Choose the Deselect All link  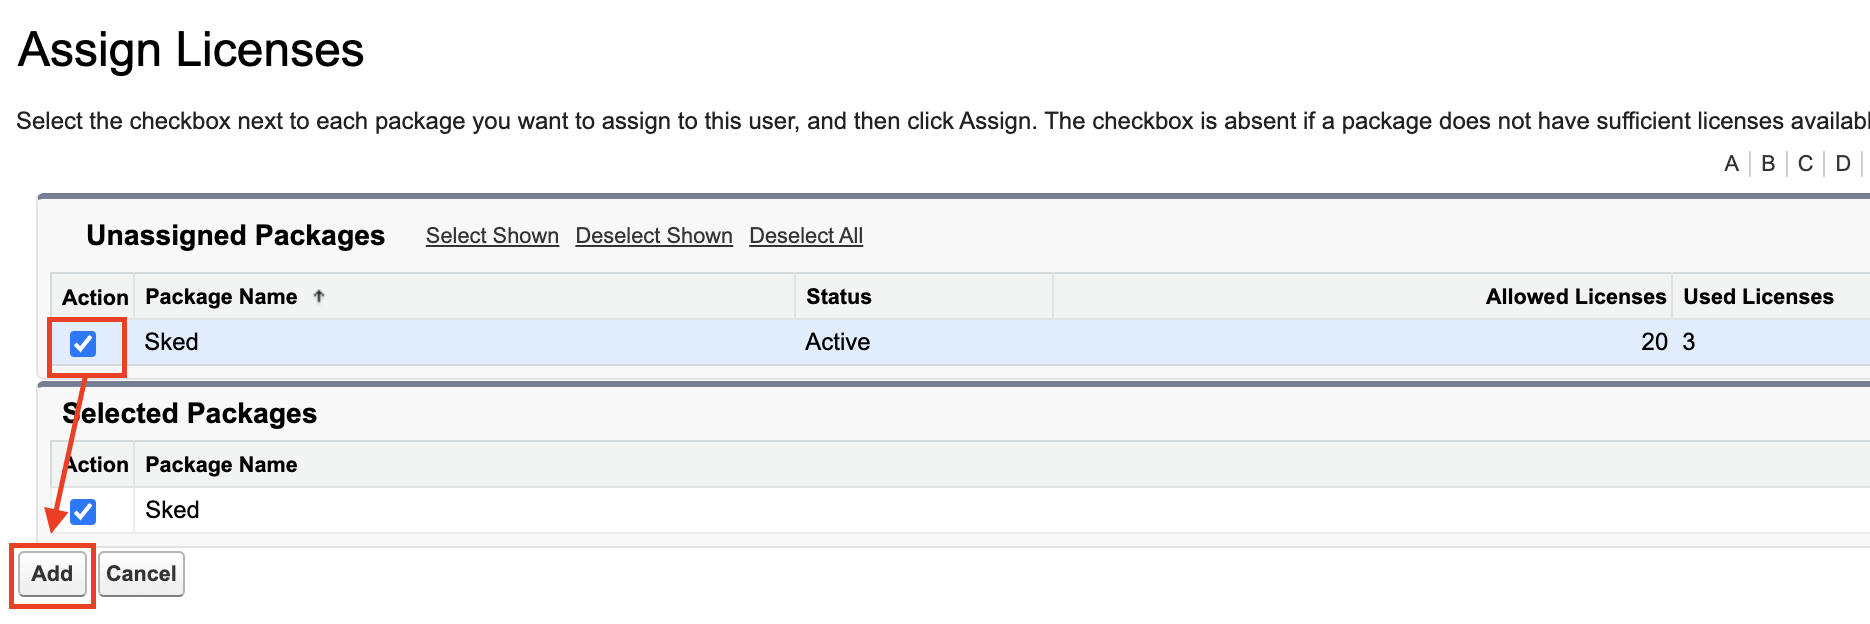[806, 236]
